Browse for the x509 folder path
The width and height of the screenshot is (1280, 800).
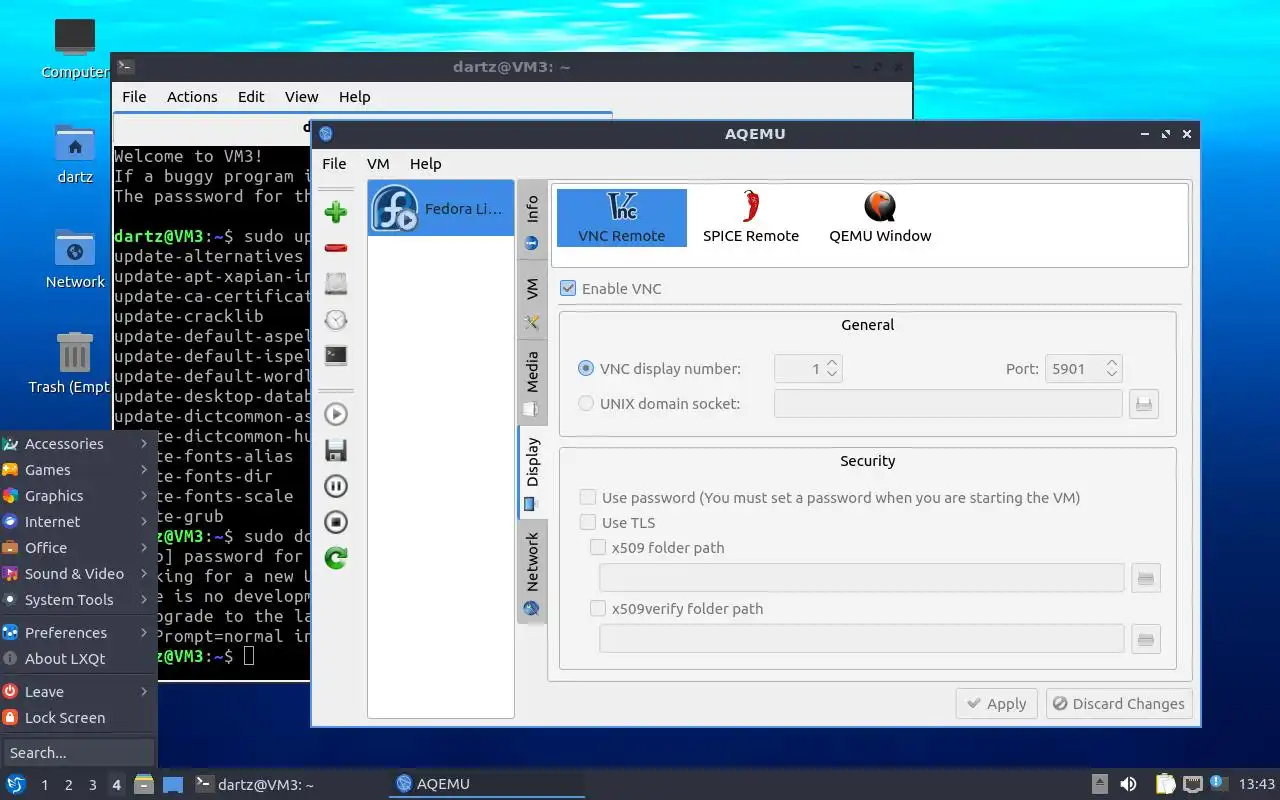coord(1146,578)
